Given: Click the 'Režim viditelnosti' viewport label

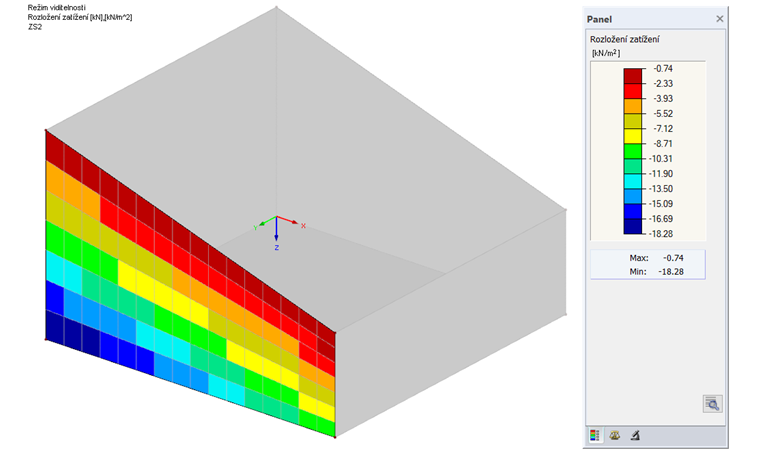Looking at the screenshot, I should point(57,8).
